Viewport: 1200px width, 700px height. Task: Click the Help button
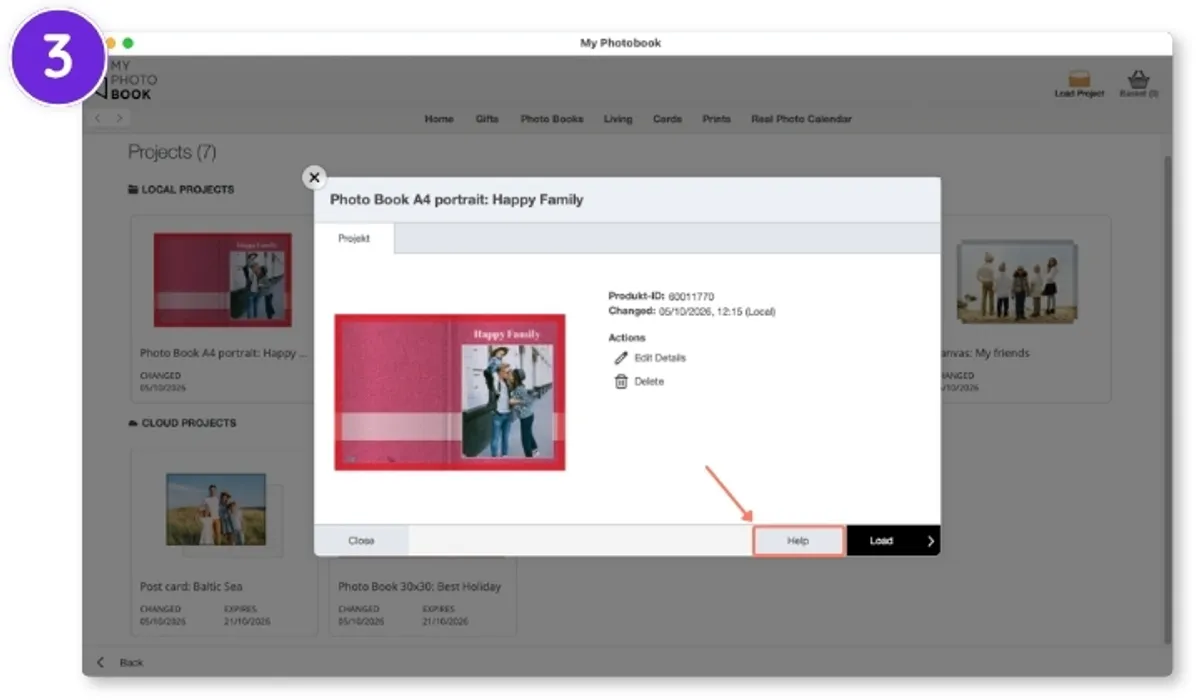[x=798, y=541]
